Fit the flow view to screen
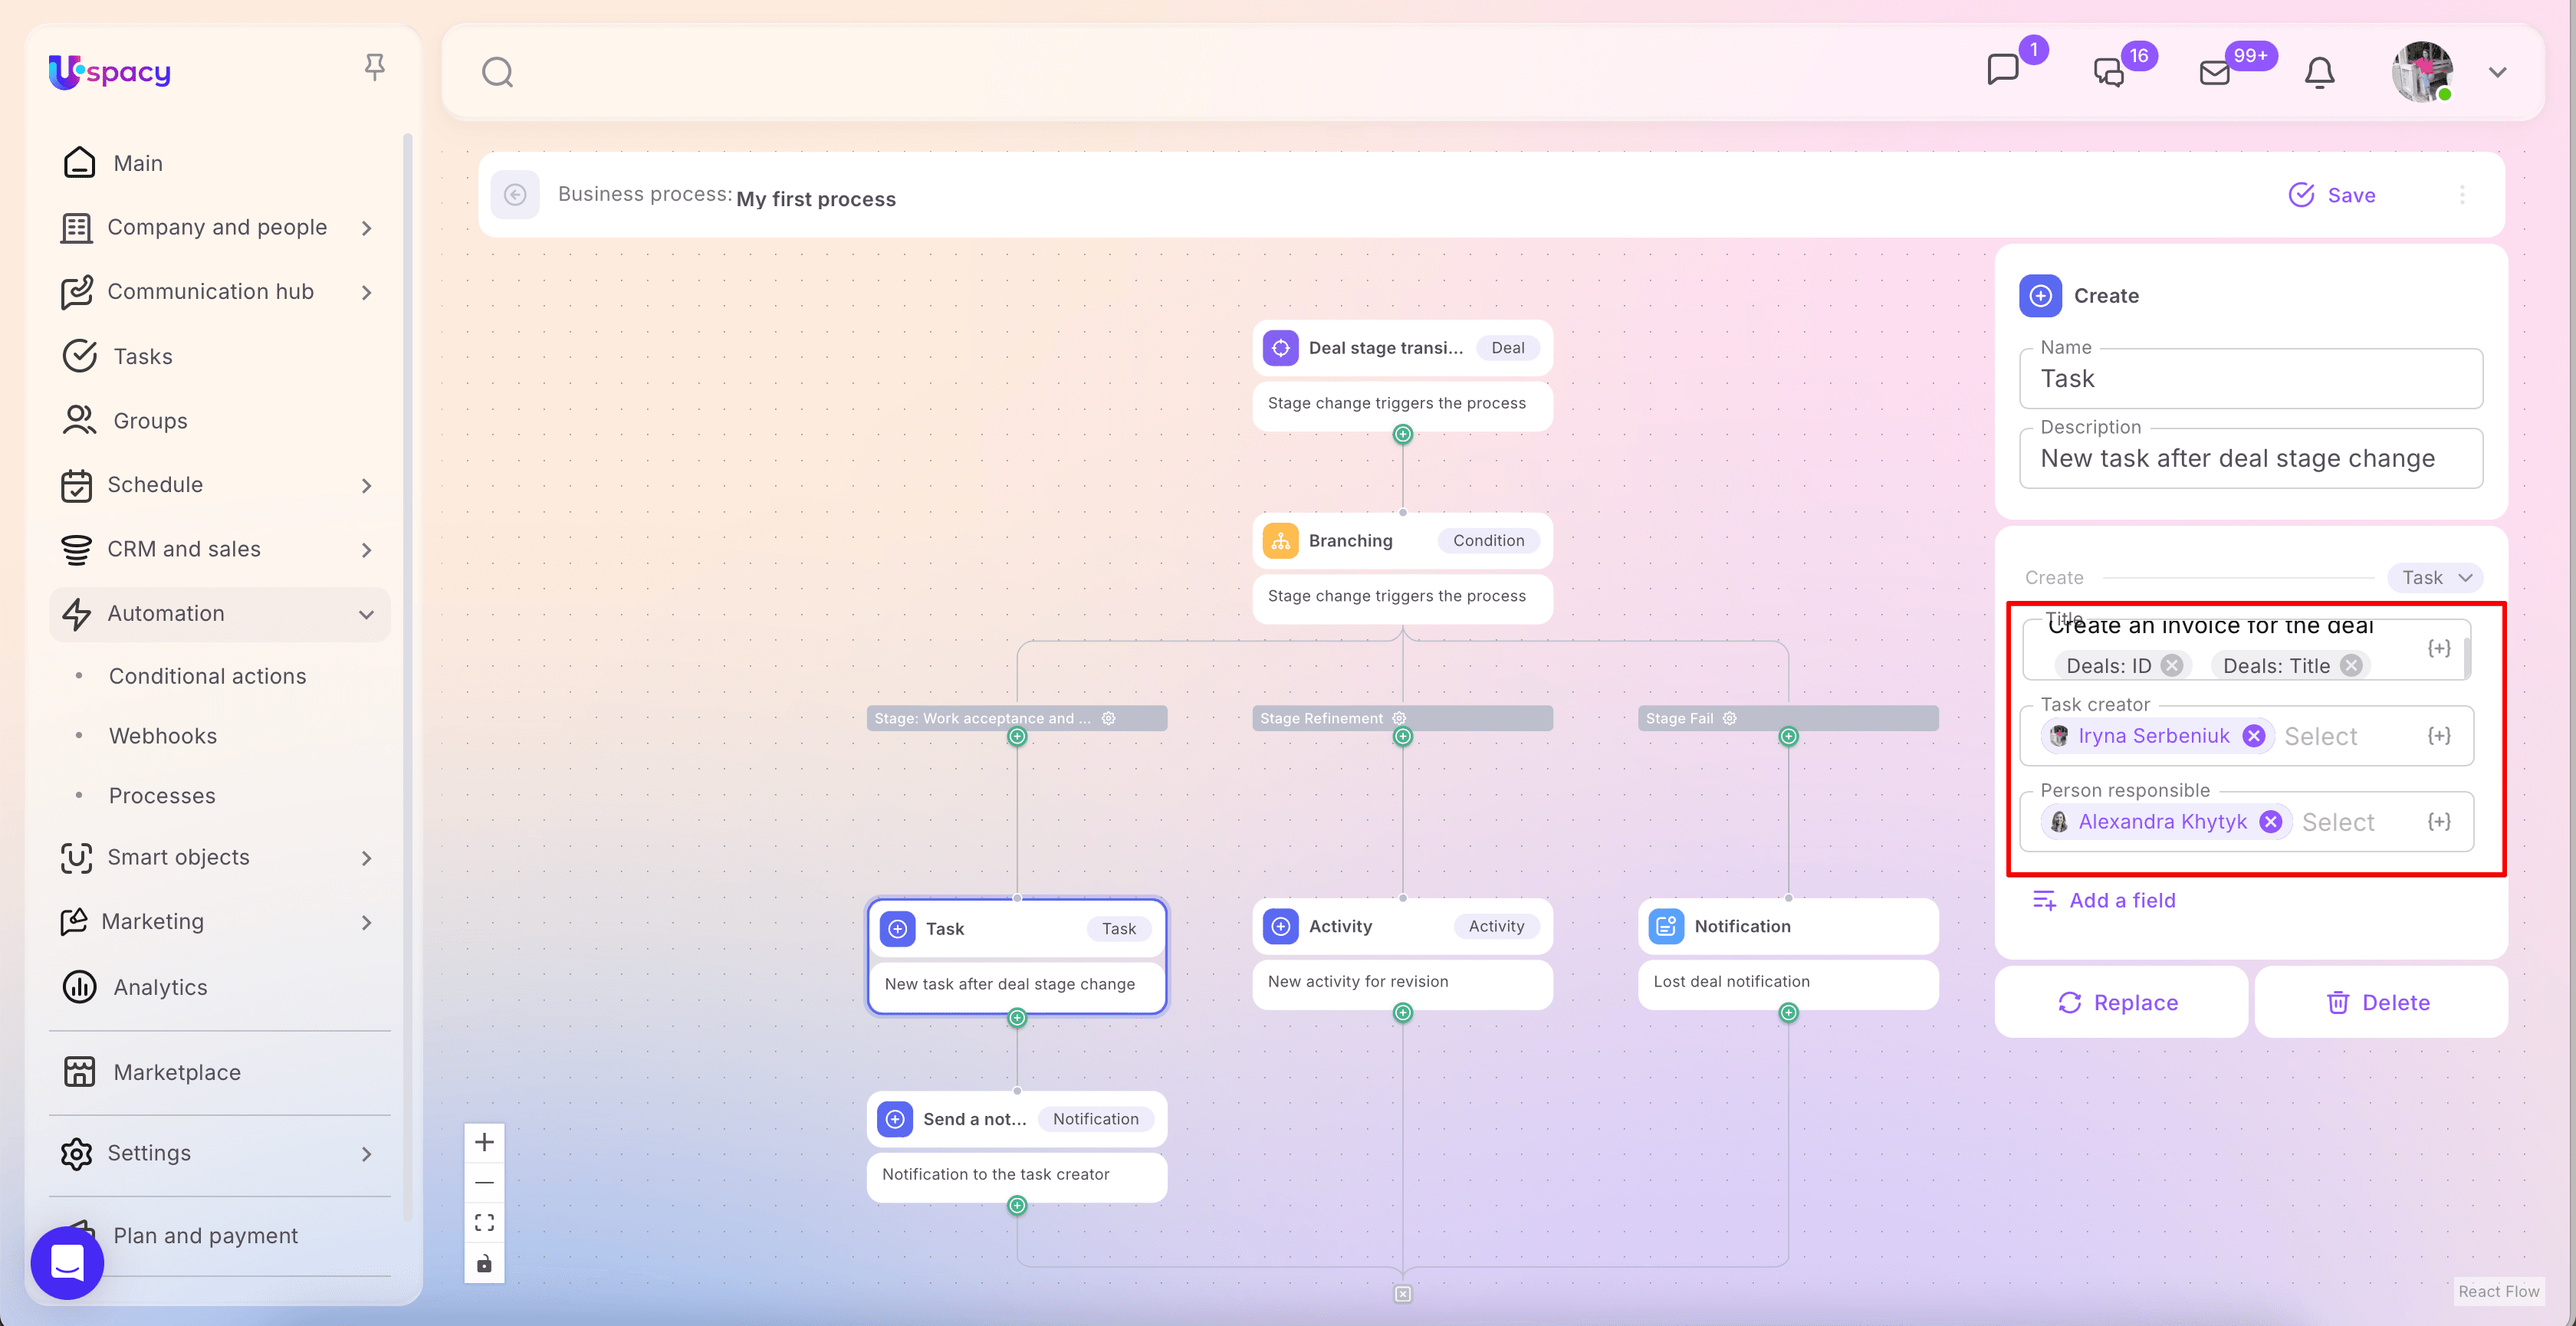Screen dimensions: 2576x1326 tap(484, 1222)
